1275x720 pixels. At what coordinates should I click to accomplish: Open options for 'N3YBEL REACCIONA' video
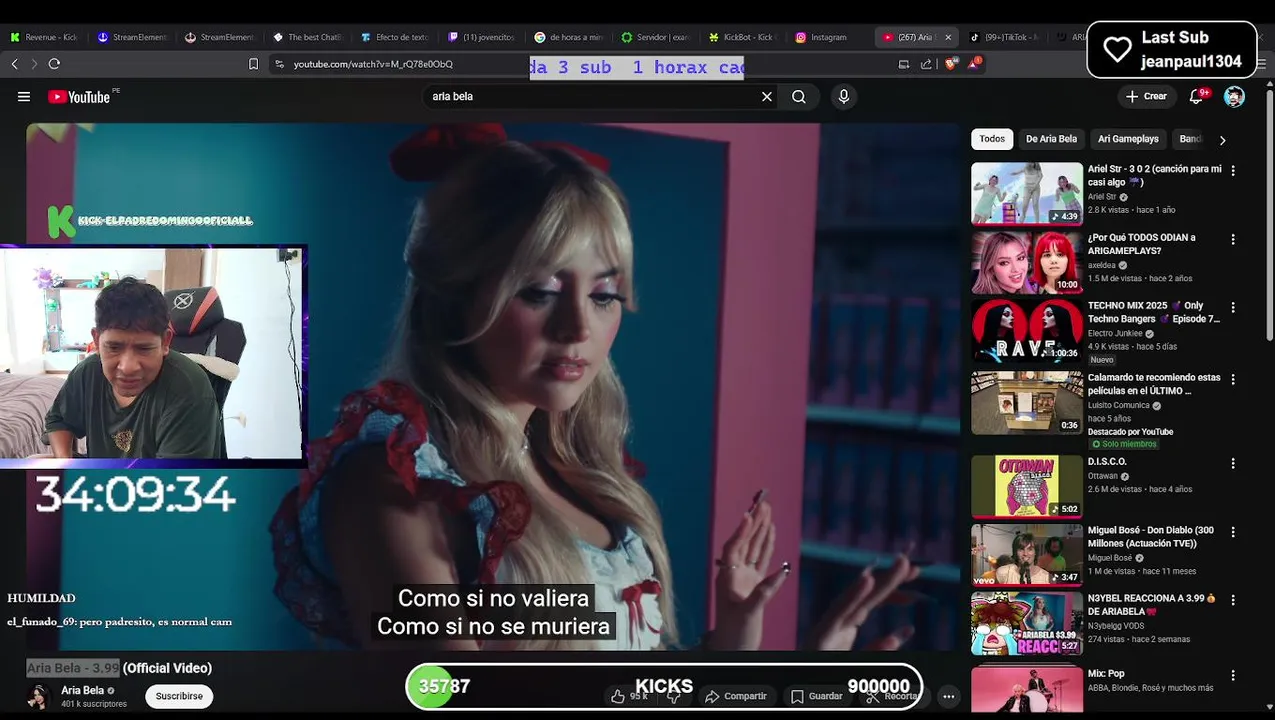pos(1233,600)
